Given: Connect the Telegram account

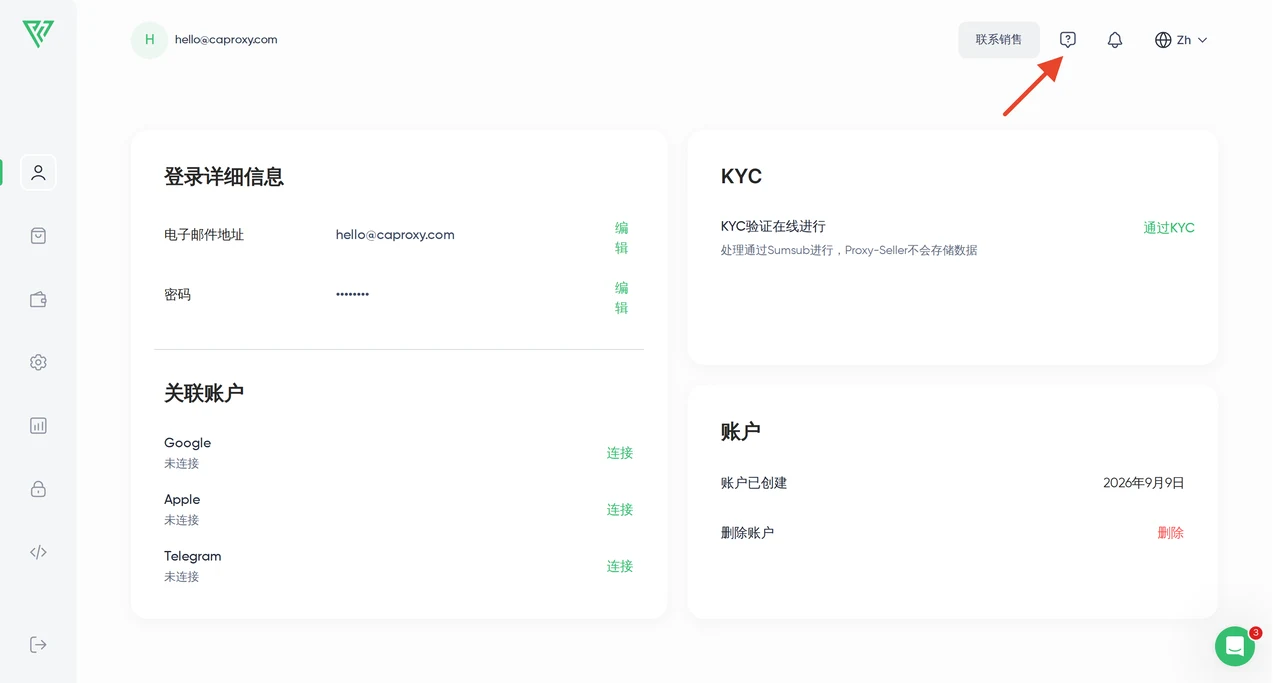Looking at the screenshot, I should point(620,566).
